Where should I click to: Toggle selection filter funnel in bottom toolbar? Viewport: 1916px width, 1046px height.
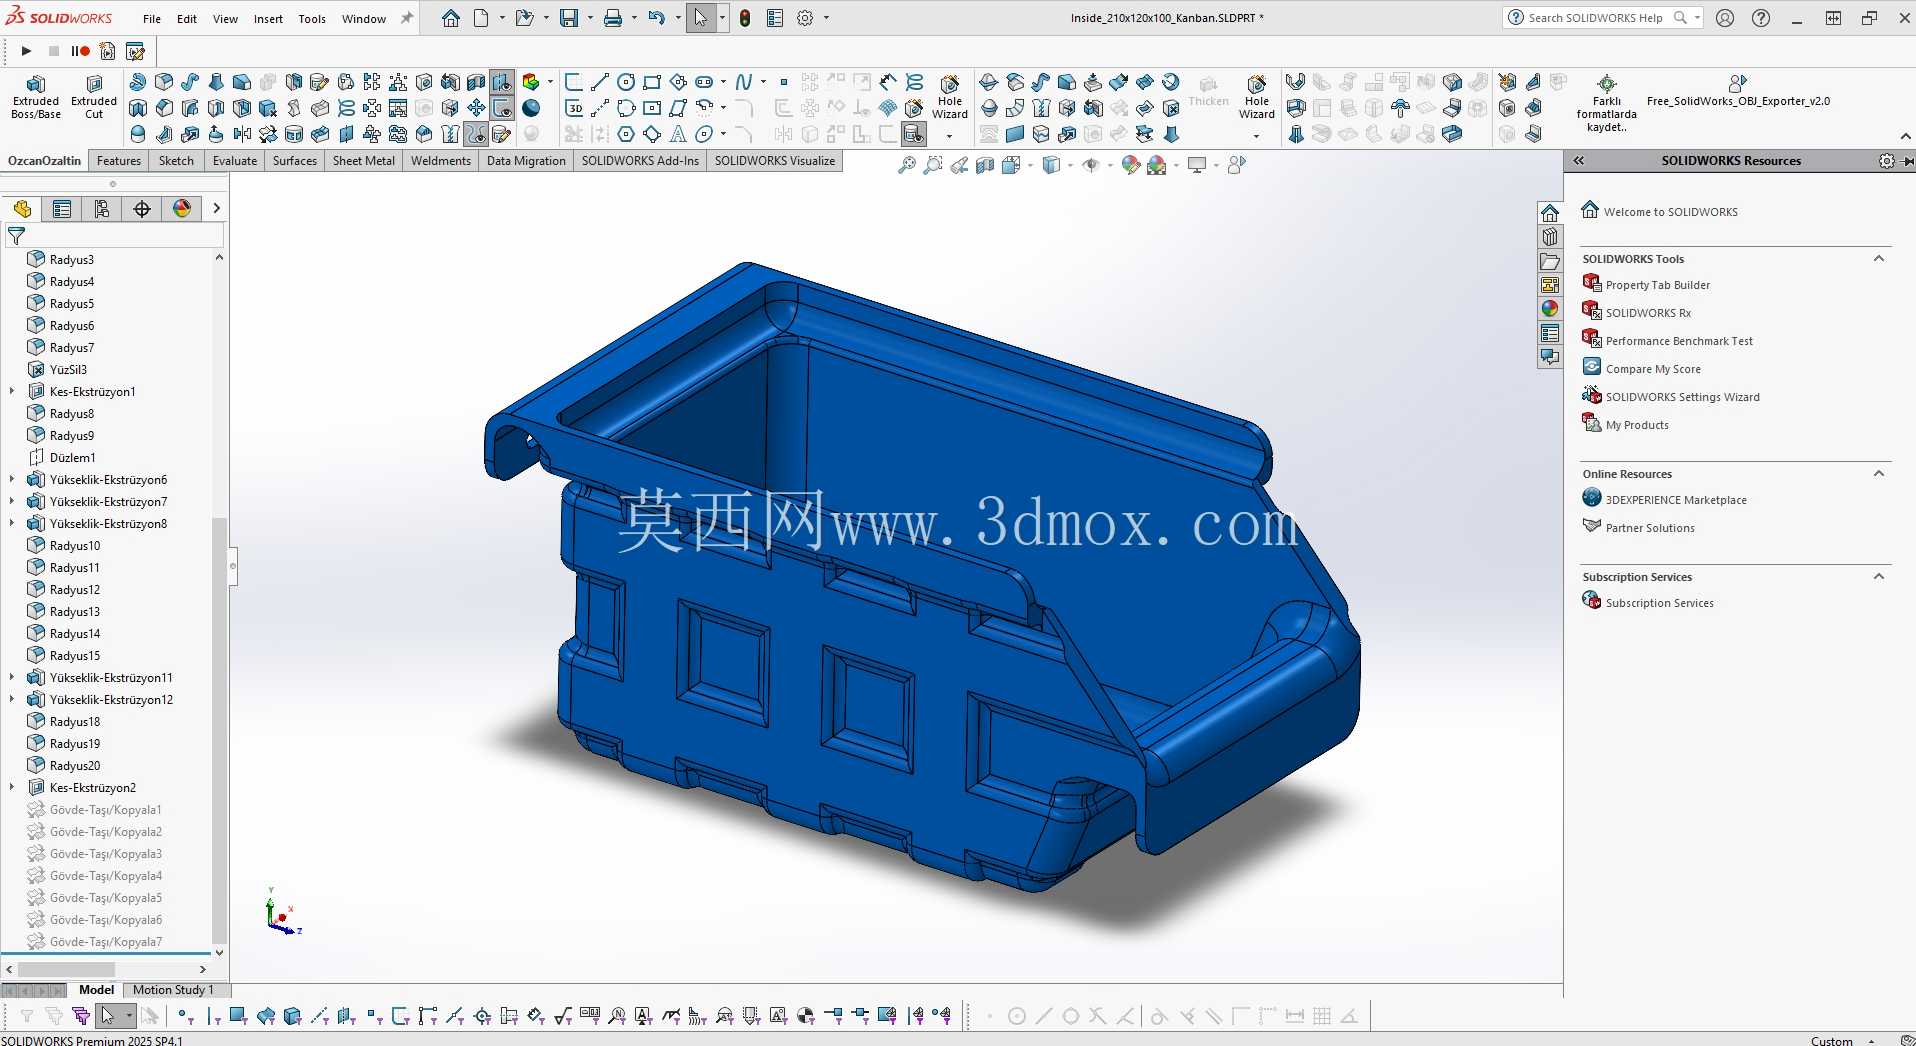tap(27, 1016)
